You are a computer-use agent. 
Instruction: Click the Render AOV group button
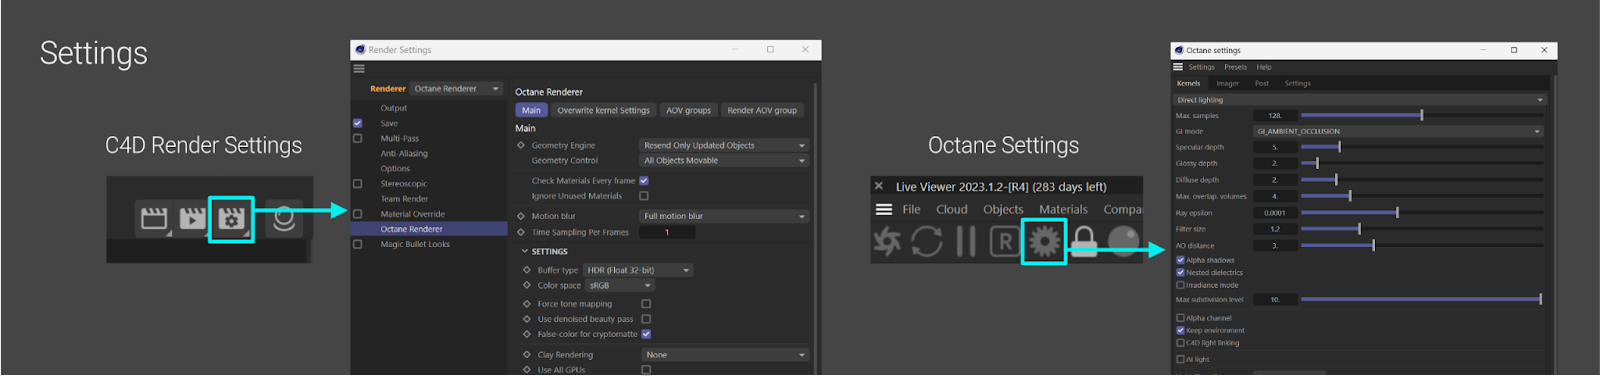tap(762, 110)
